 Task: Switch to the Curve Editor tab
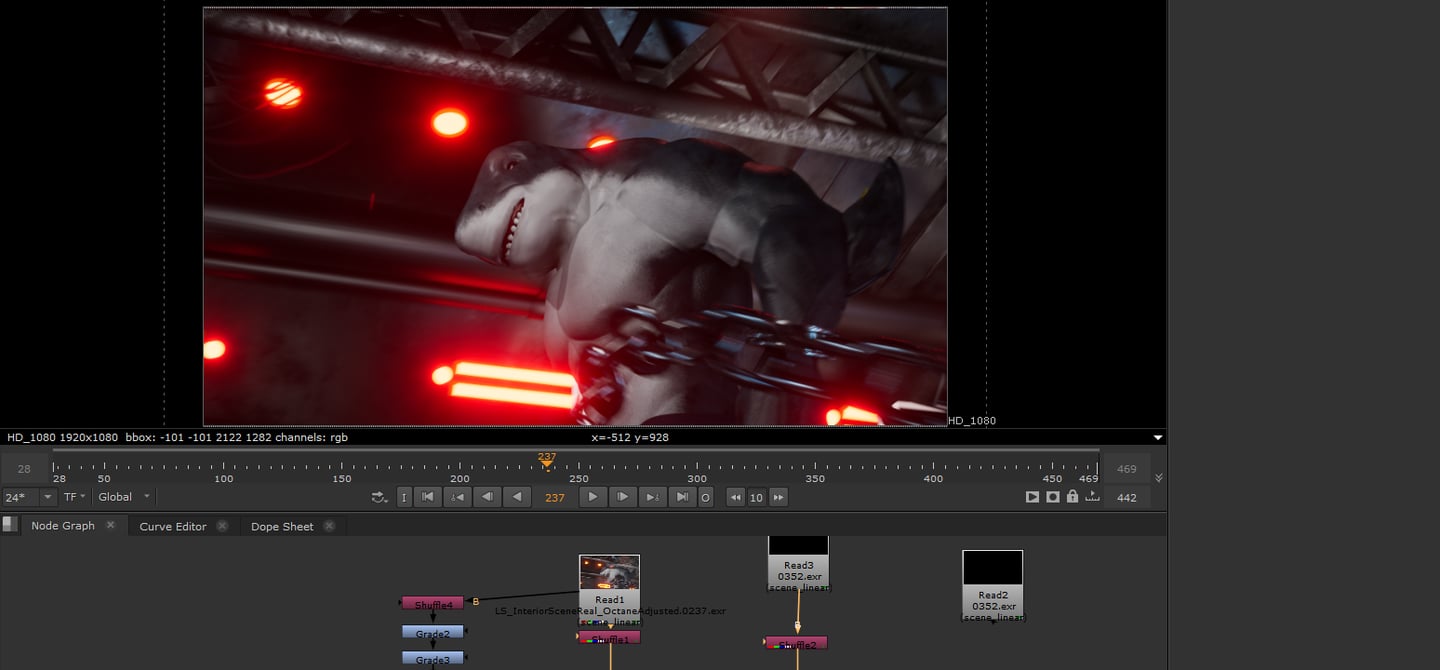[173, 526]
